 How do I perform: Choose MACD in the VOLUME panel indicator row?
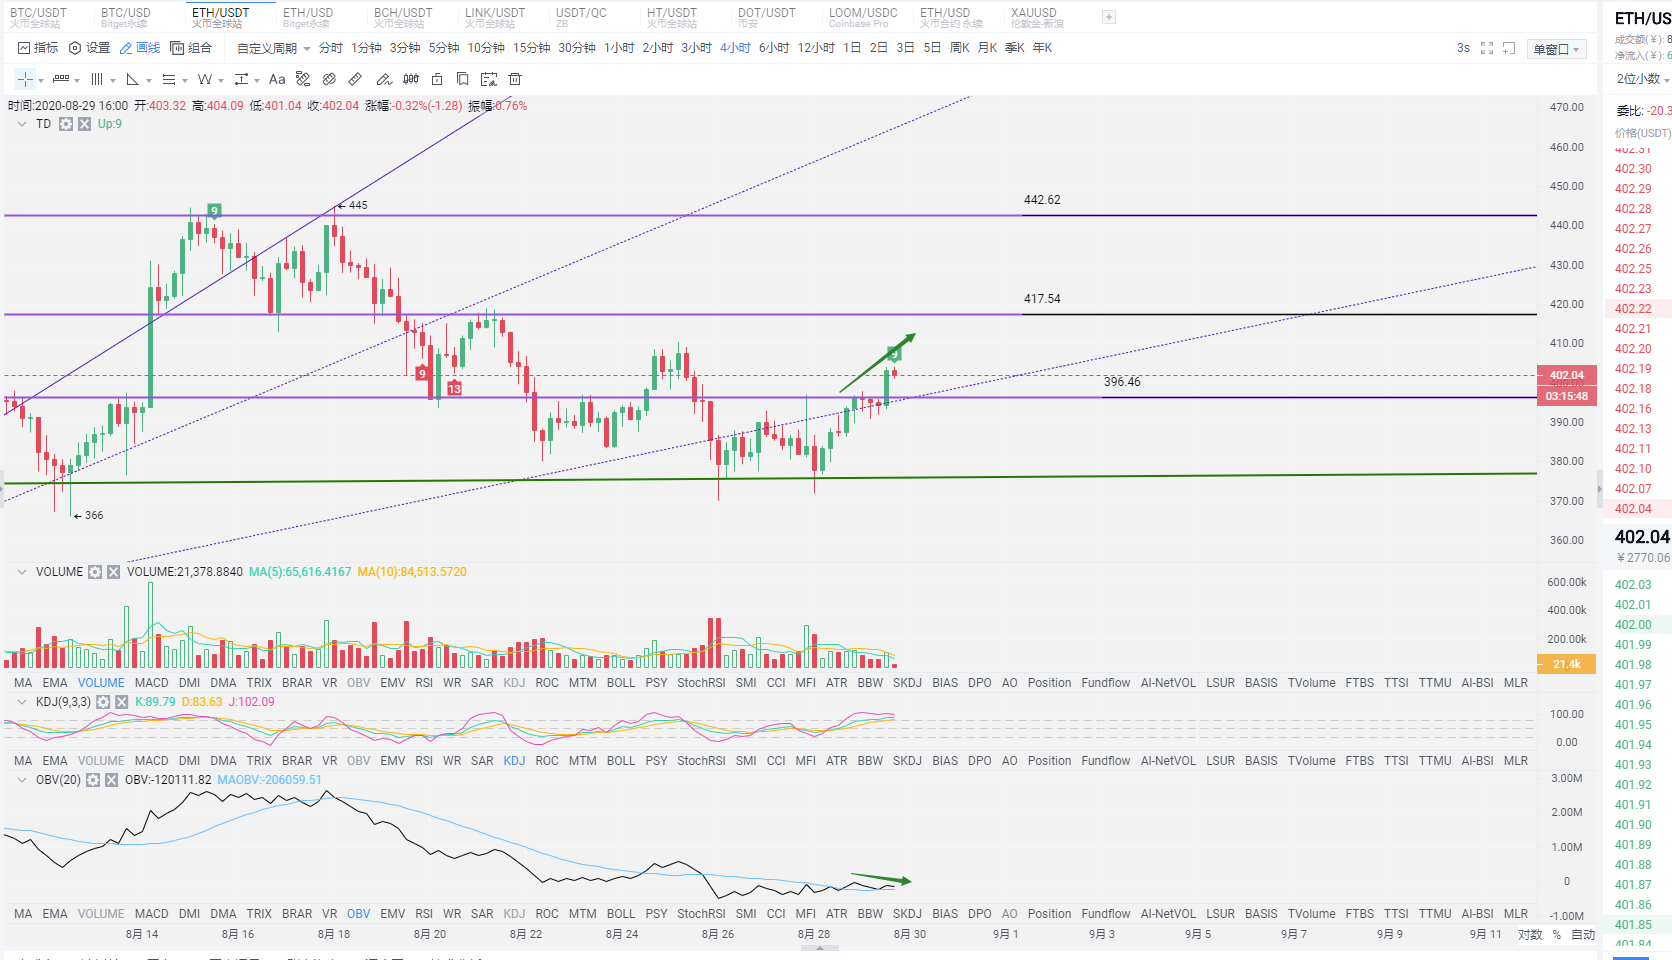(x=152, y=683)
